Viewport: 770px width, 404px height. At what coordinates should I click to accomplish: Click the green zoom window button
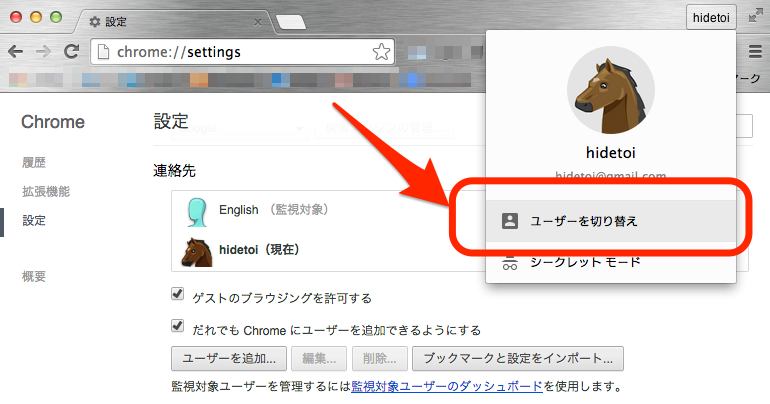(56, 17)
